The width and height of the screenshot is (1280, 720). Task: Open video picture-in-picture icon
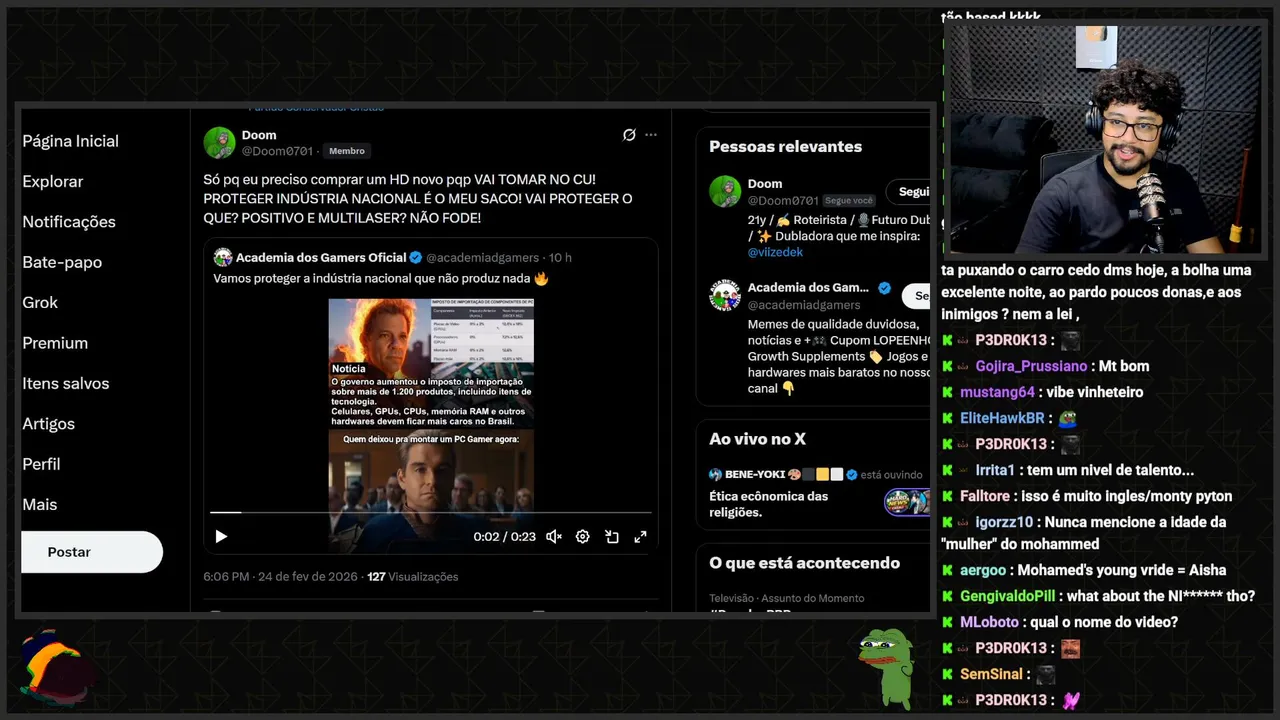tap(611, 537)
